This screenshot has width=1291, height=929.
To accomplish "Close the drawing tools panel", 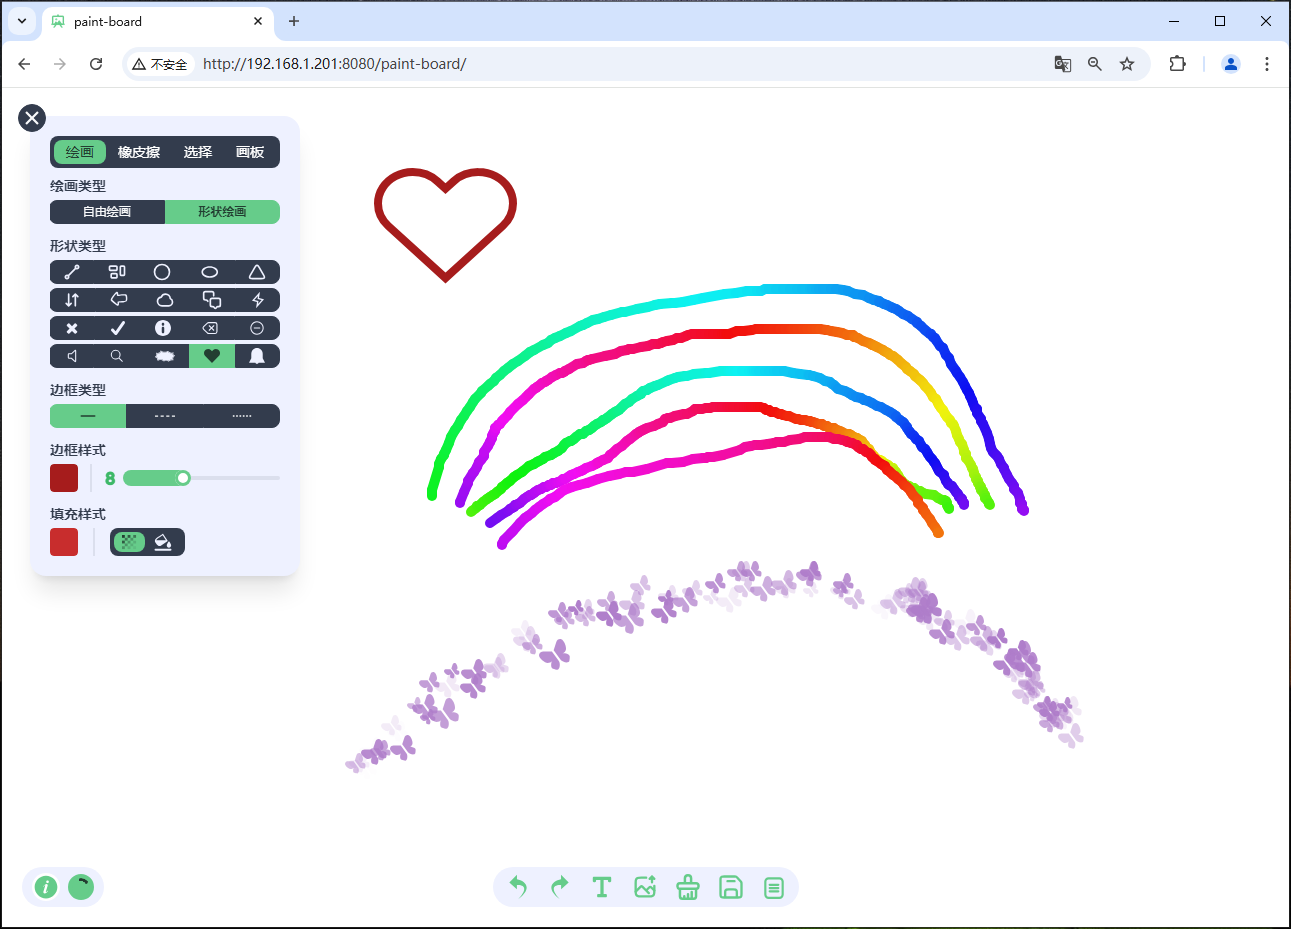I will [x=32, y=118].
